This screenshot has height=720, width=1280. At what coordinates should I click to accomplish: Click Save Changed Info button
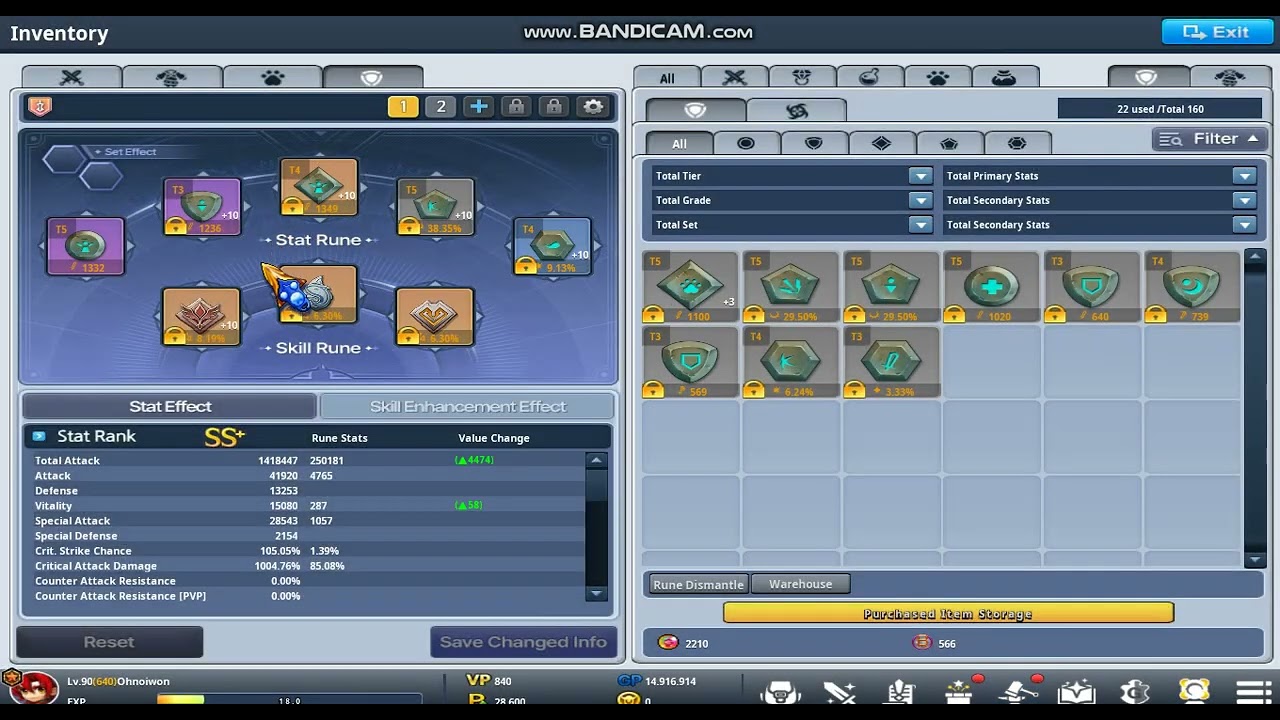coord(523,642)
